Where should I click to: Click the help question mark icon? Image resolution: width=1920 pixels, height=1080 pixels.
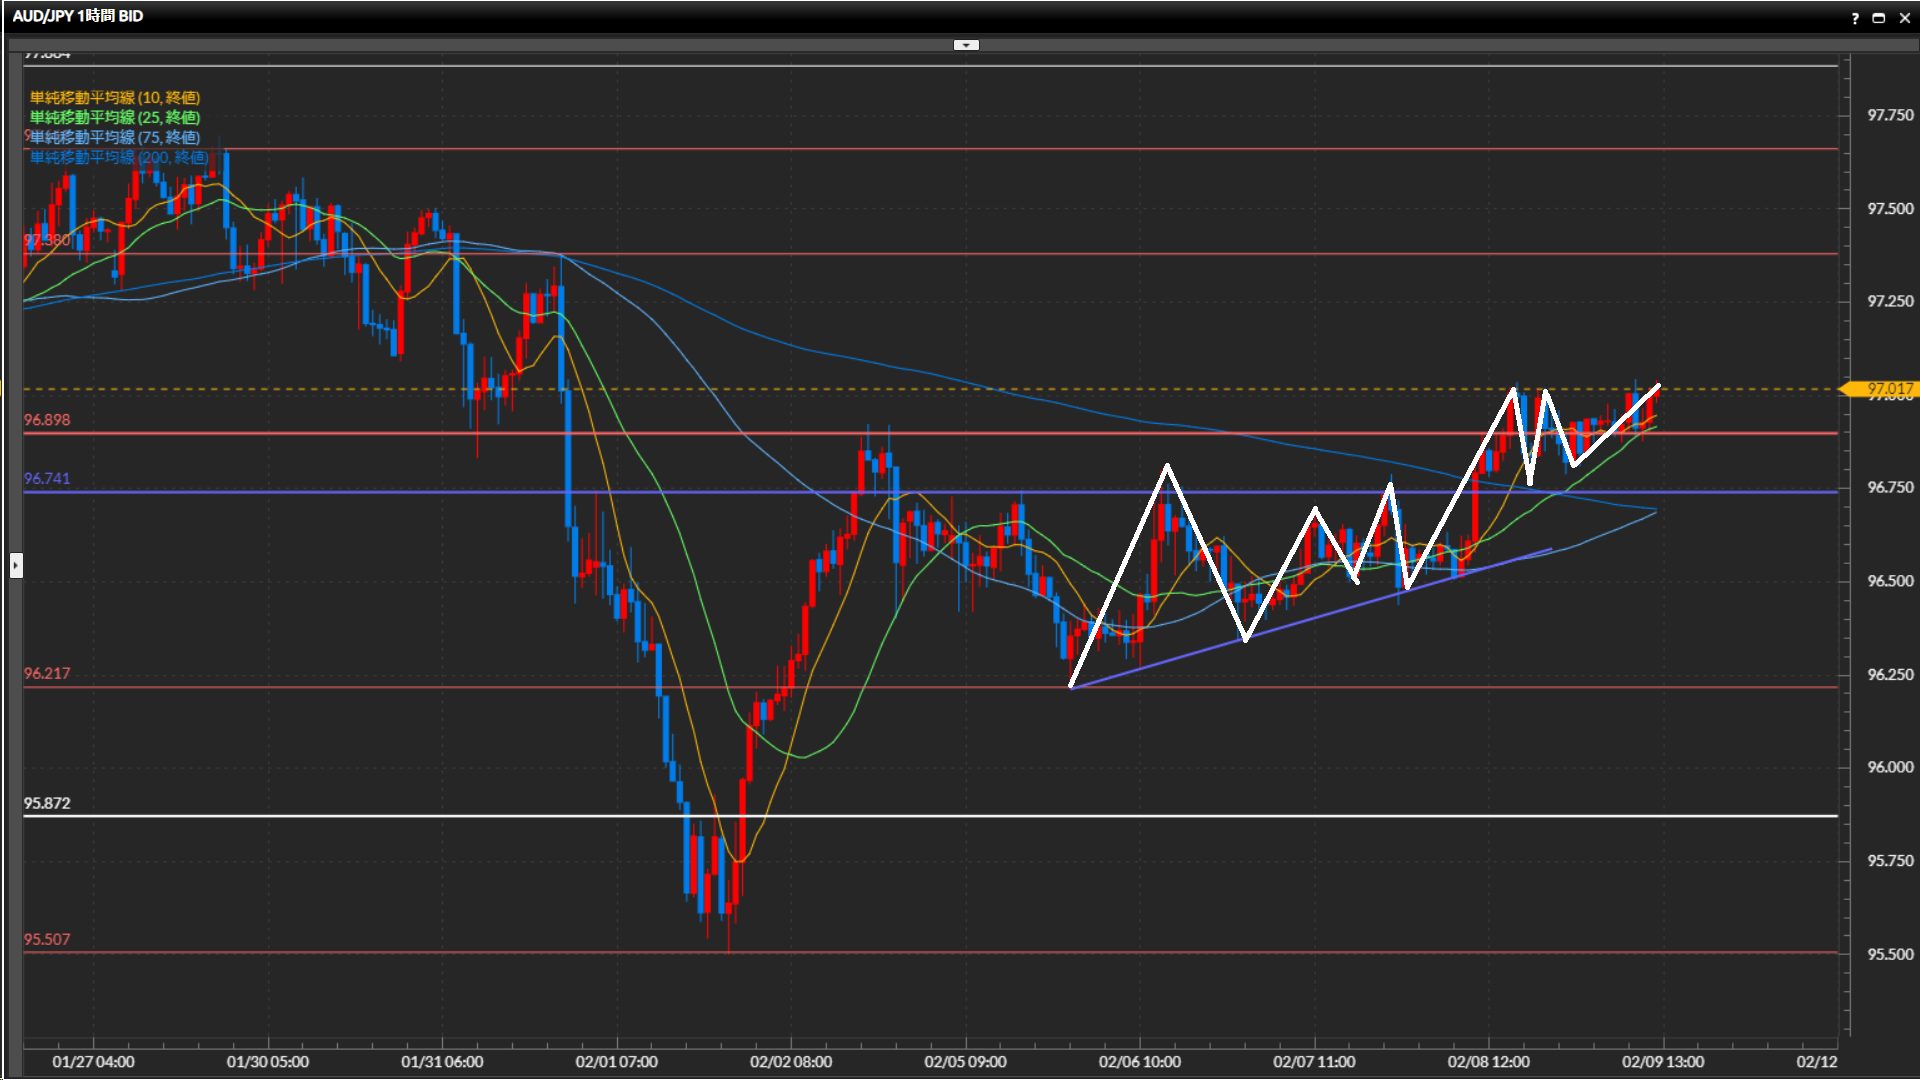pyautogui.click(x=1855, y=18)
